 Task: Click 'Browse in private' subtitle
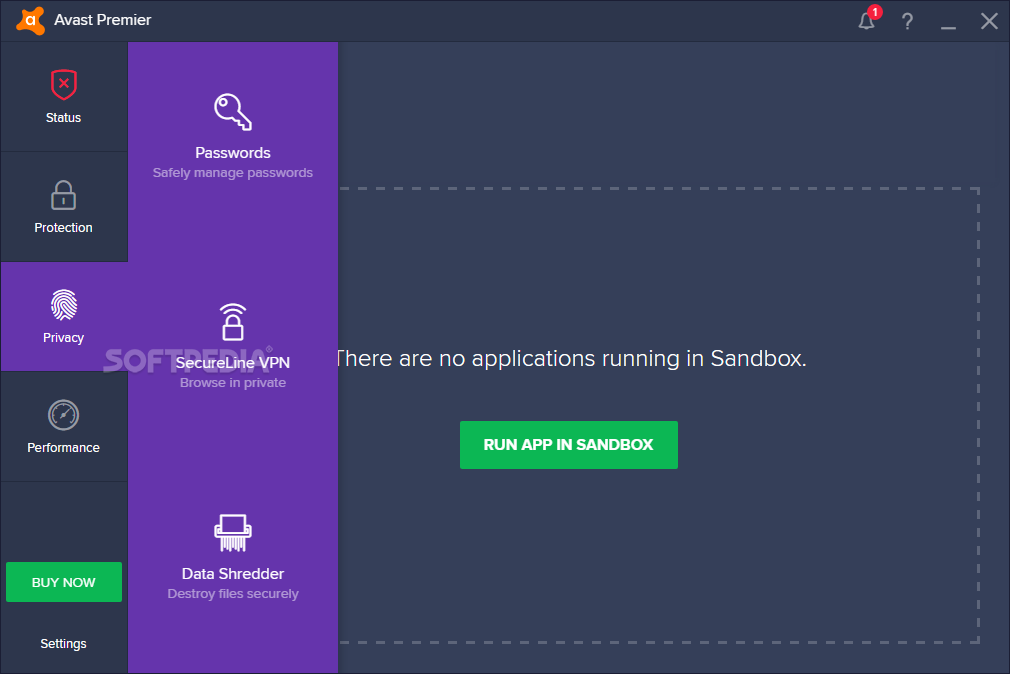point(233,383)
